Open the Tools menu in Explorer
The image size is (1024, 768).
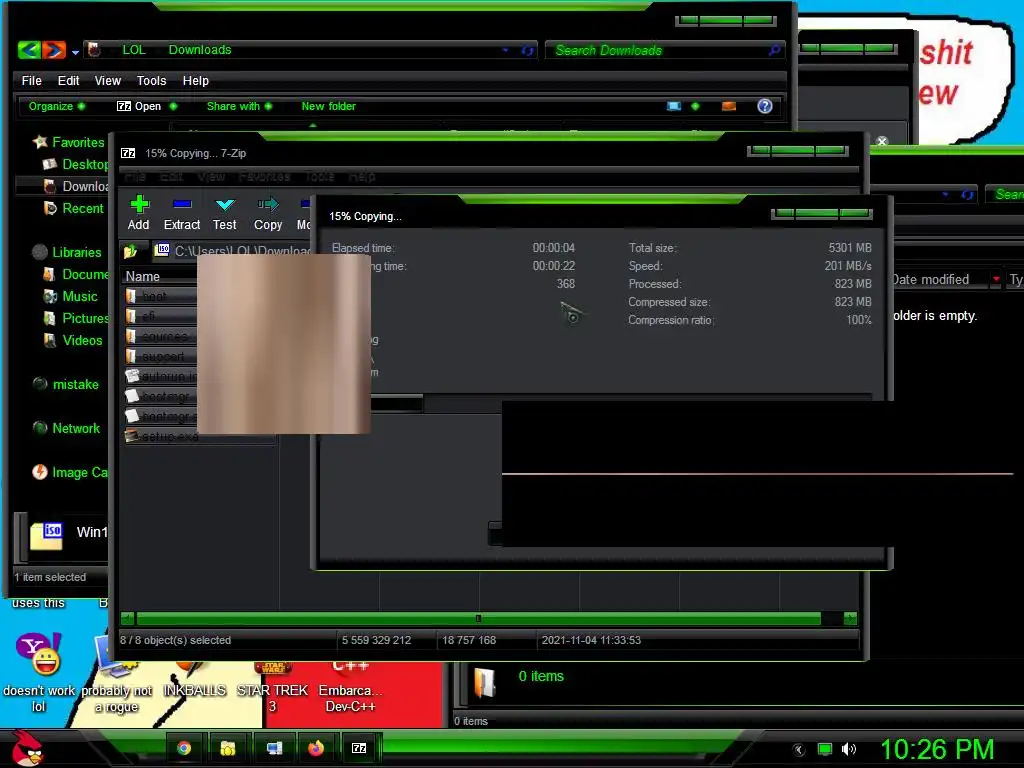(x=152, y=81)
